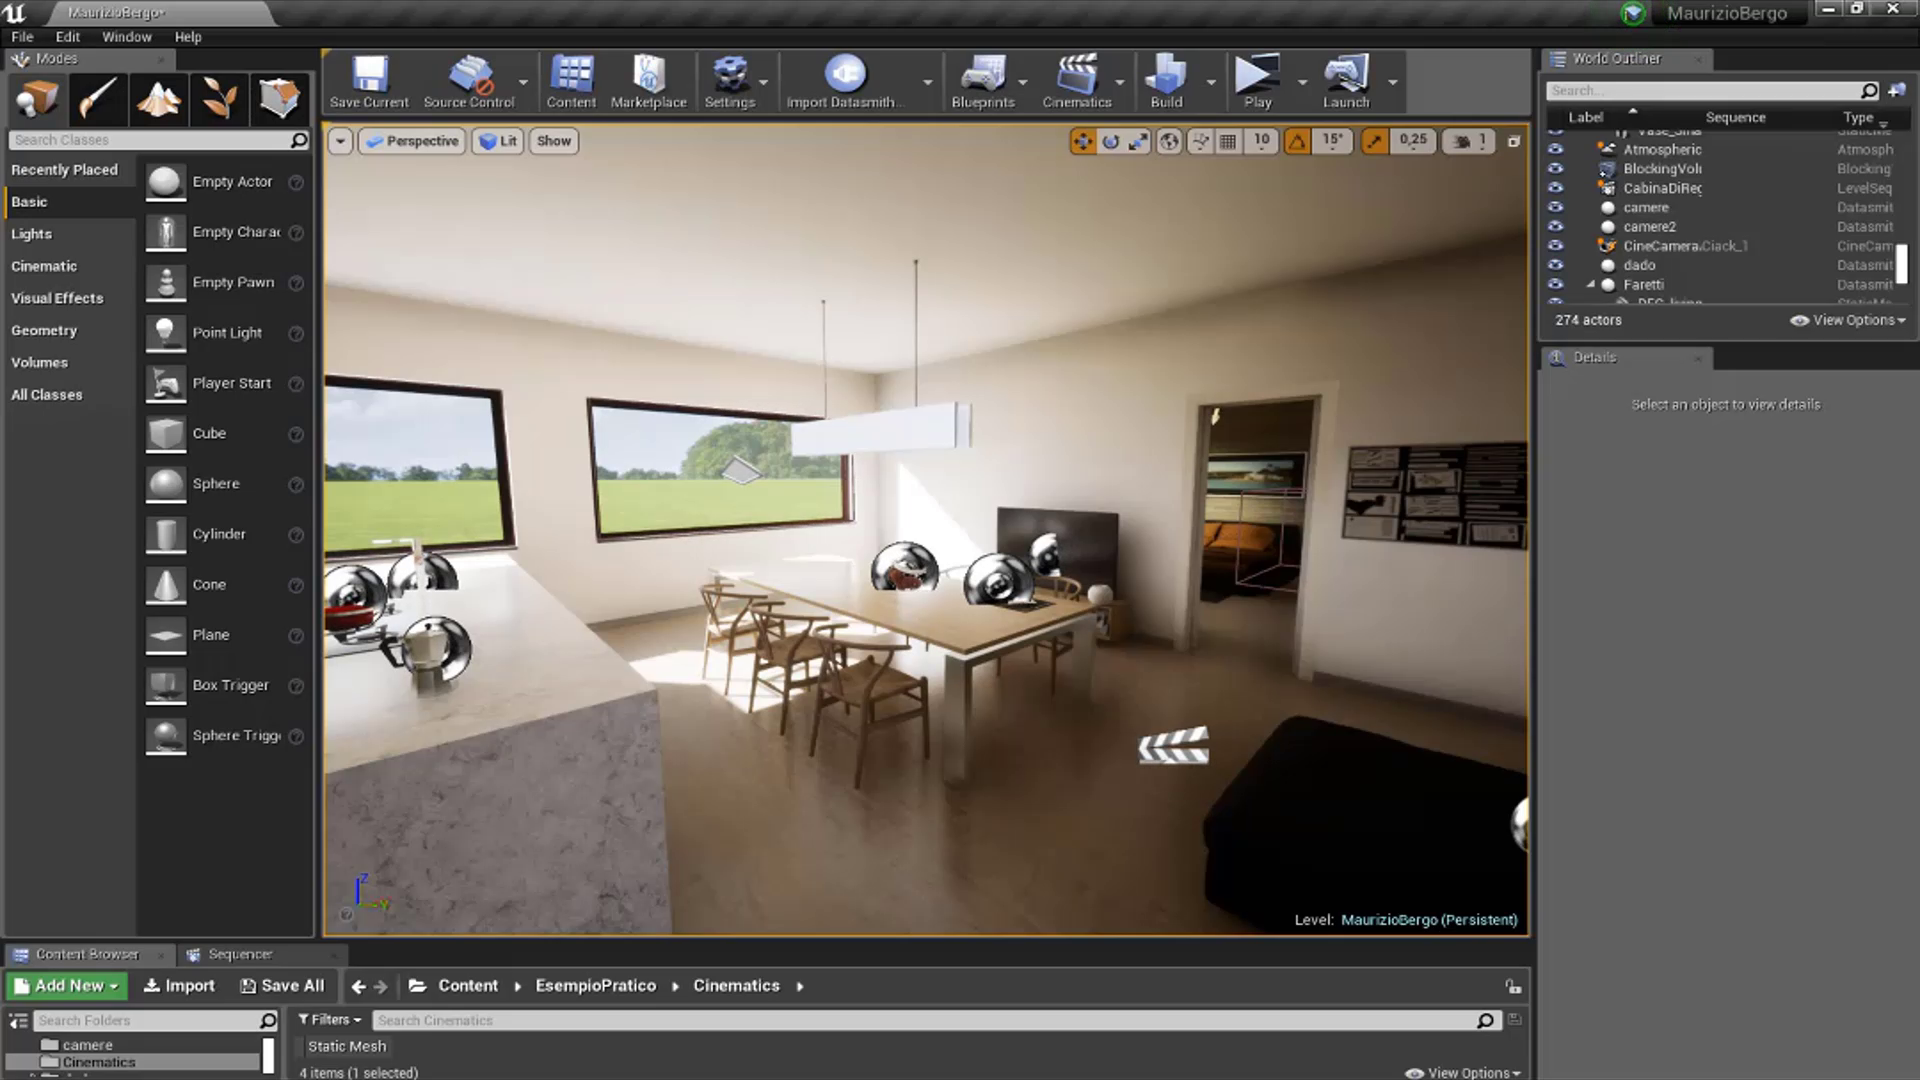
Task: Toggle surface snapping icon in viewport
Action: [1201, 142]
